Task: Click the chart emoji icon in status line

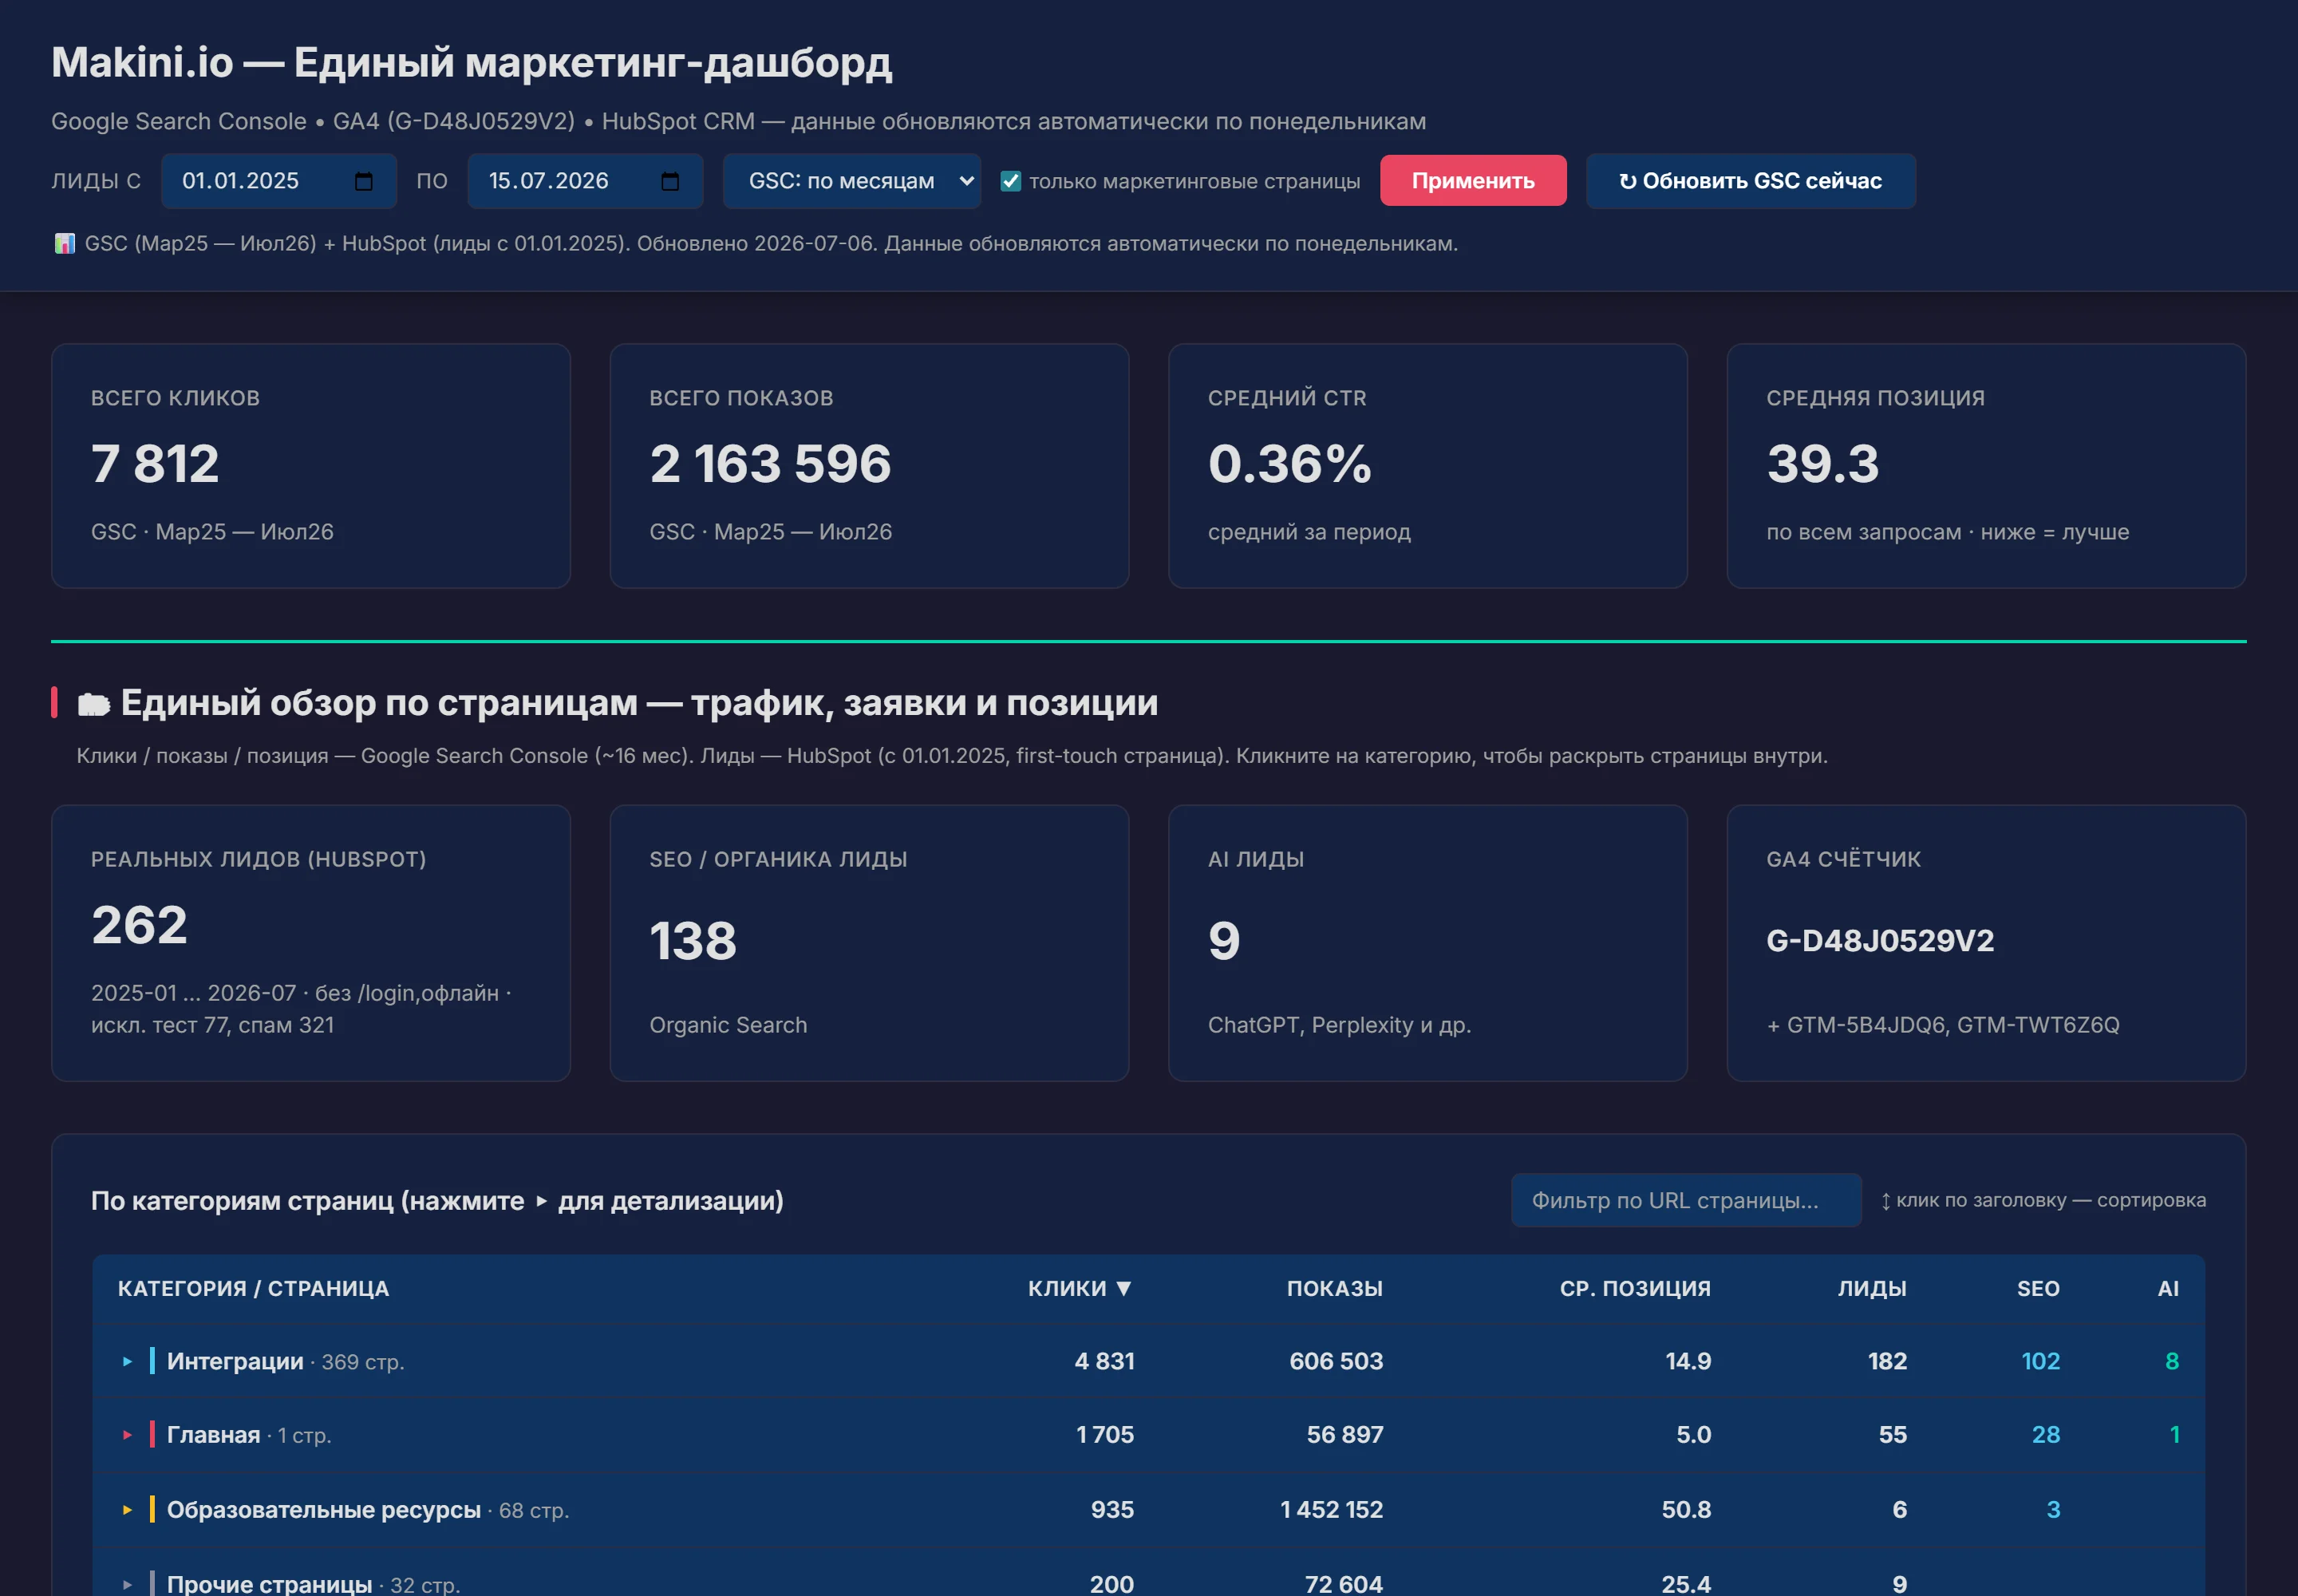Action: [65, 243]
